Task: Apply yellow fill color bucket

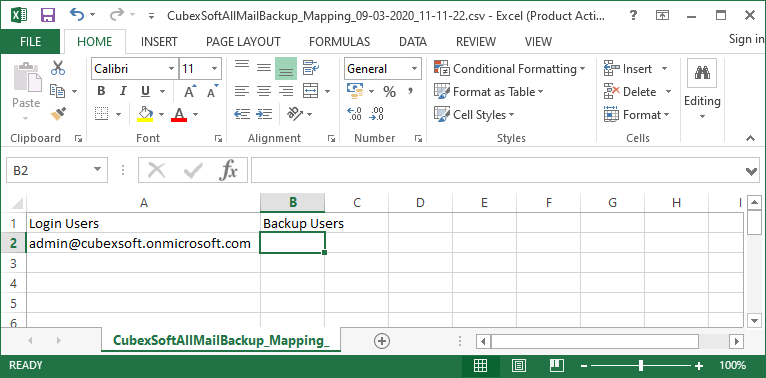Action: pos(145,114)
